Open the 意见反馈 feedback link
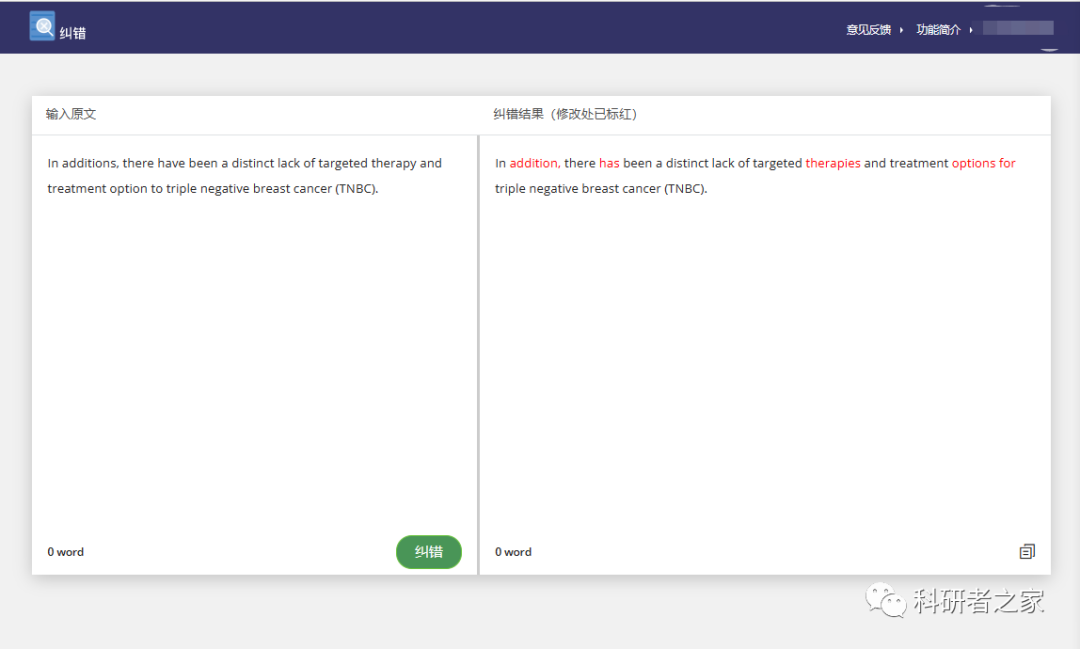This screenshot has height=649, width=1080. pos(868,30)
